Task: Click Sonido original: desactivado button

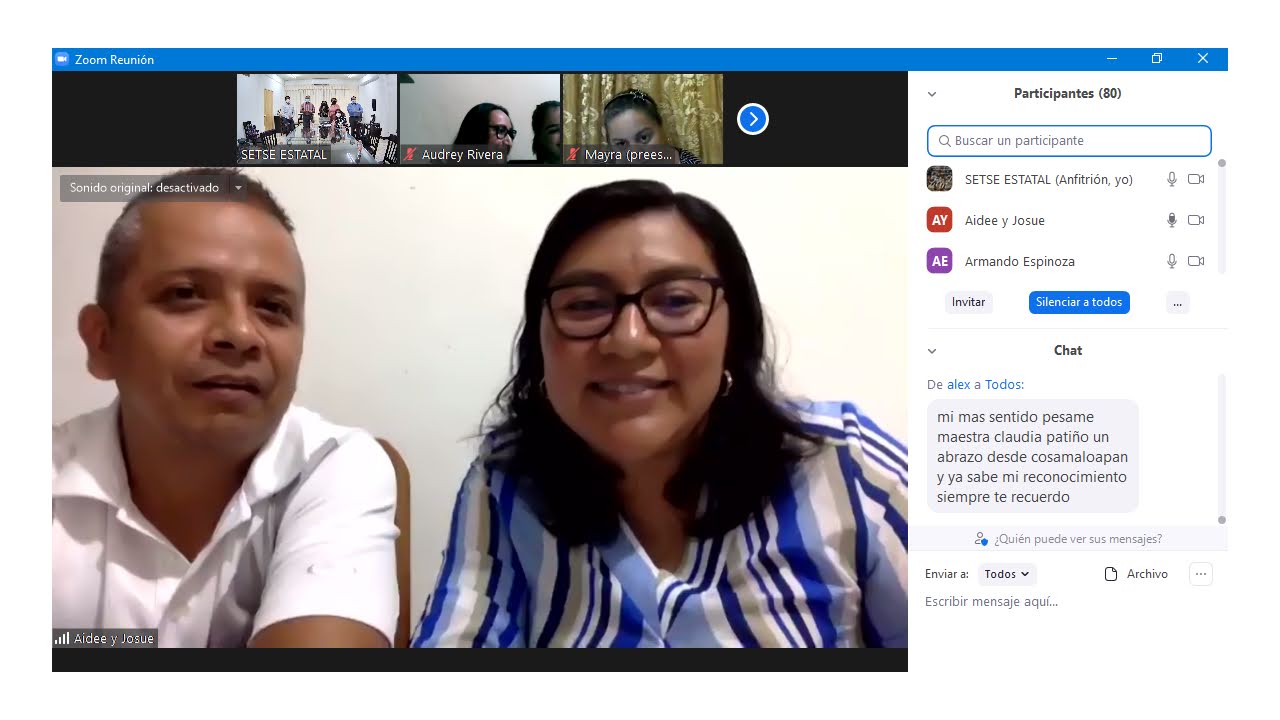Action: click(x=144, y=188)
